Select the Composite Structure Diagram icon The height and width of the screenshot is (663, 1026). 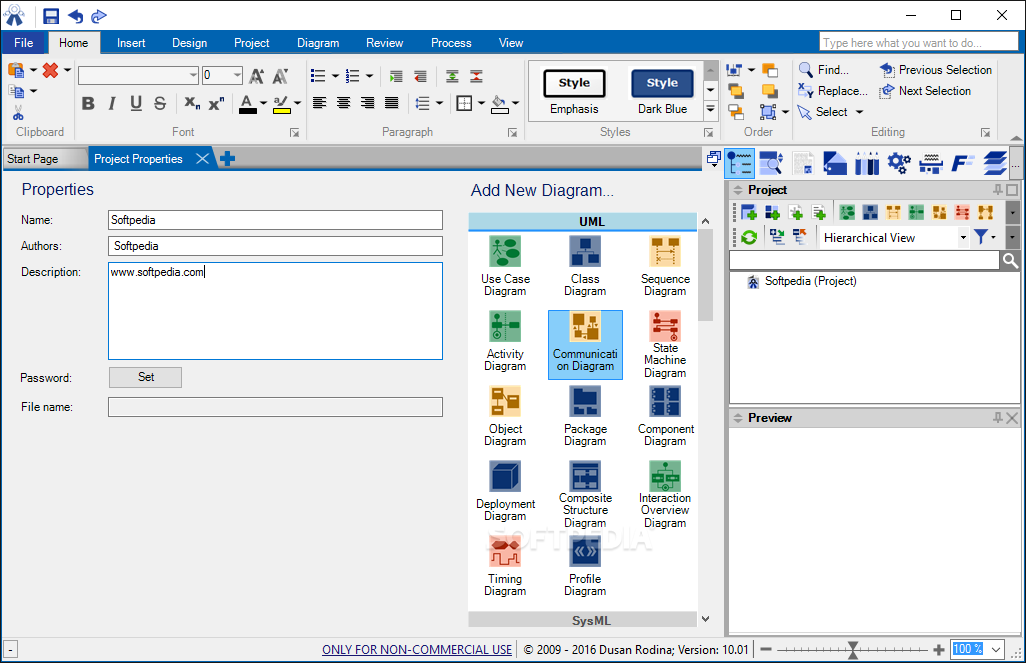tap(585, 476)
